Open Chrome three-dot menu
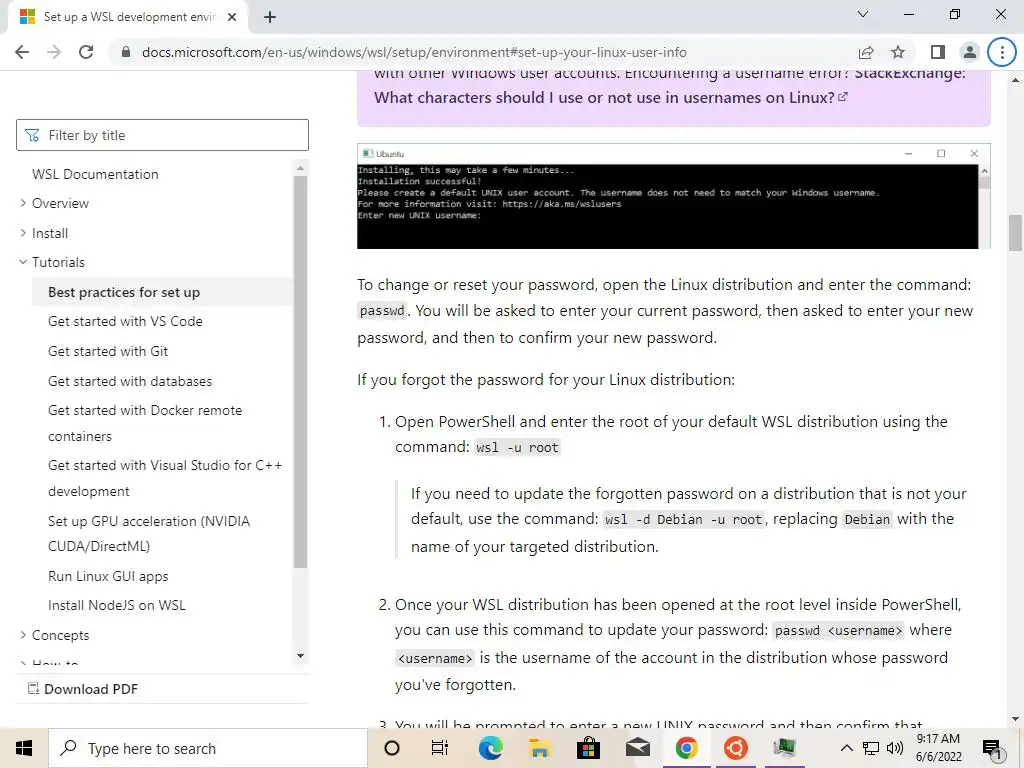1024x768 pixels. (1002, 52)
